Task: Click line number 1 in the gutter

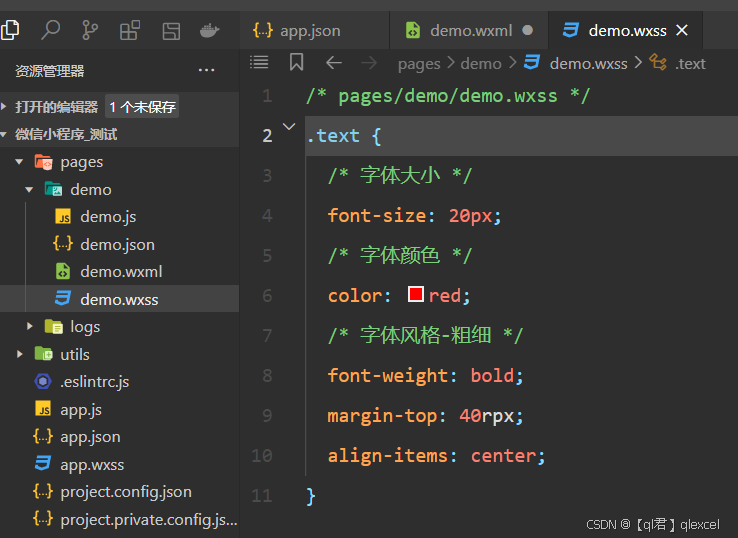Action: pyautogui.click(x=267, y=96)
